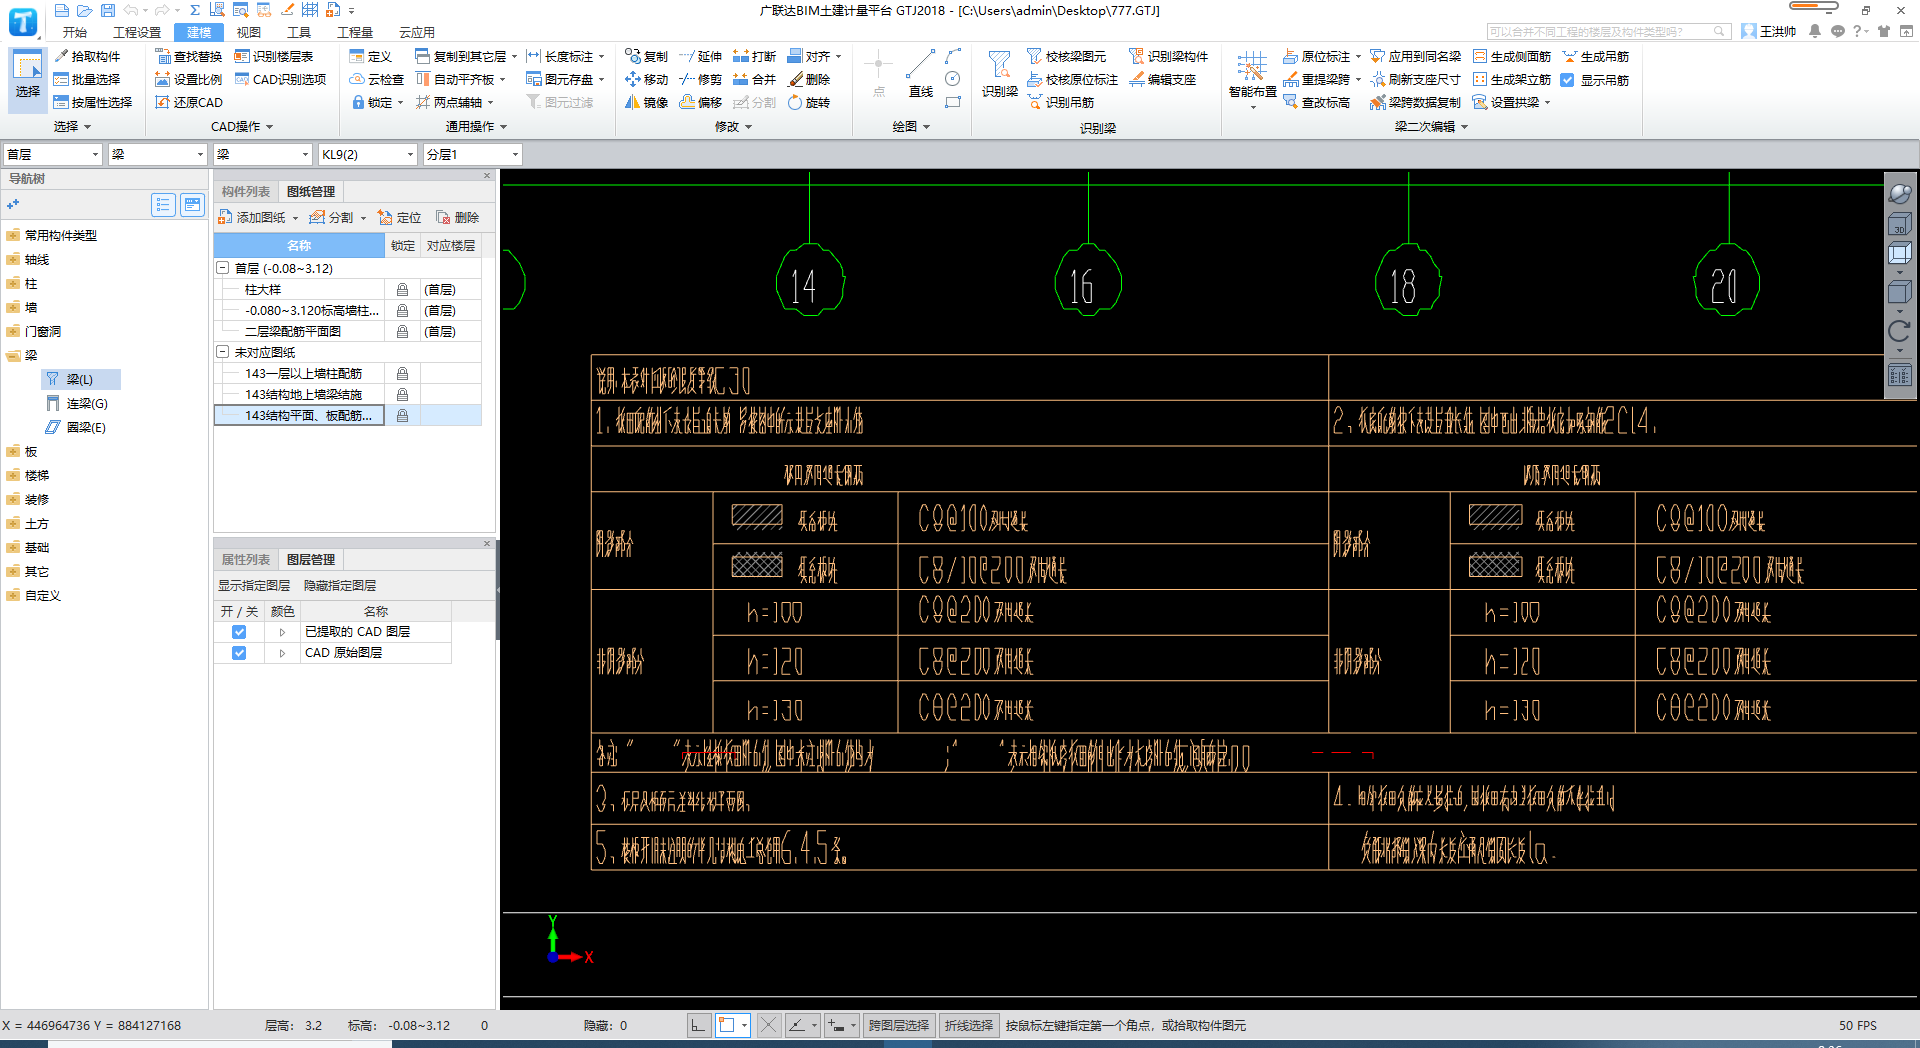The image size is (1920, 1048).
Task: Click the 合并 merge tool
Action: pyautogui.click(x=754, y=79)
